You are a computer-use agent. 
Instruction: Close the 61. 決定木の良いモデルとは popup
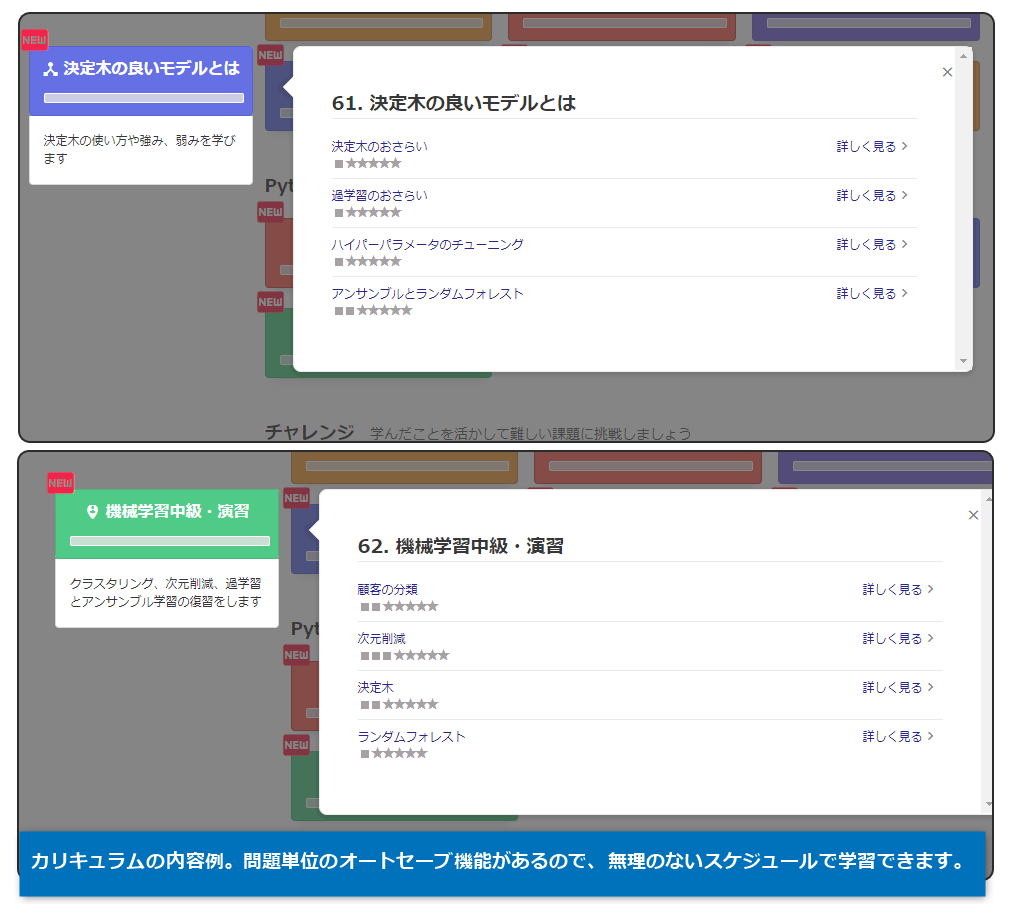[x=947, y=72]
